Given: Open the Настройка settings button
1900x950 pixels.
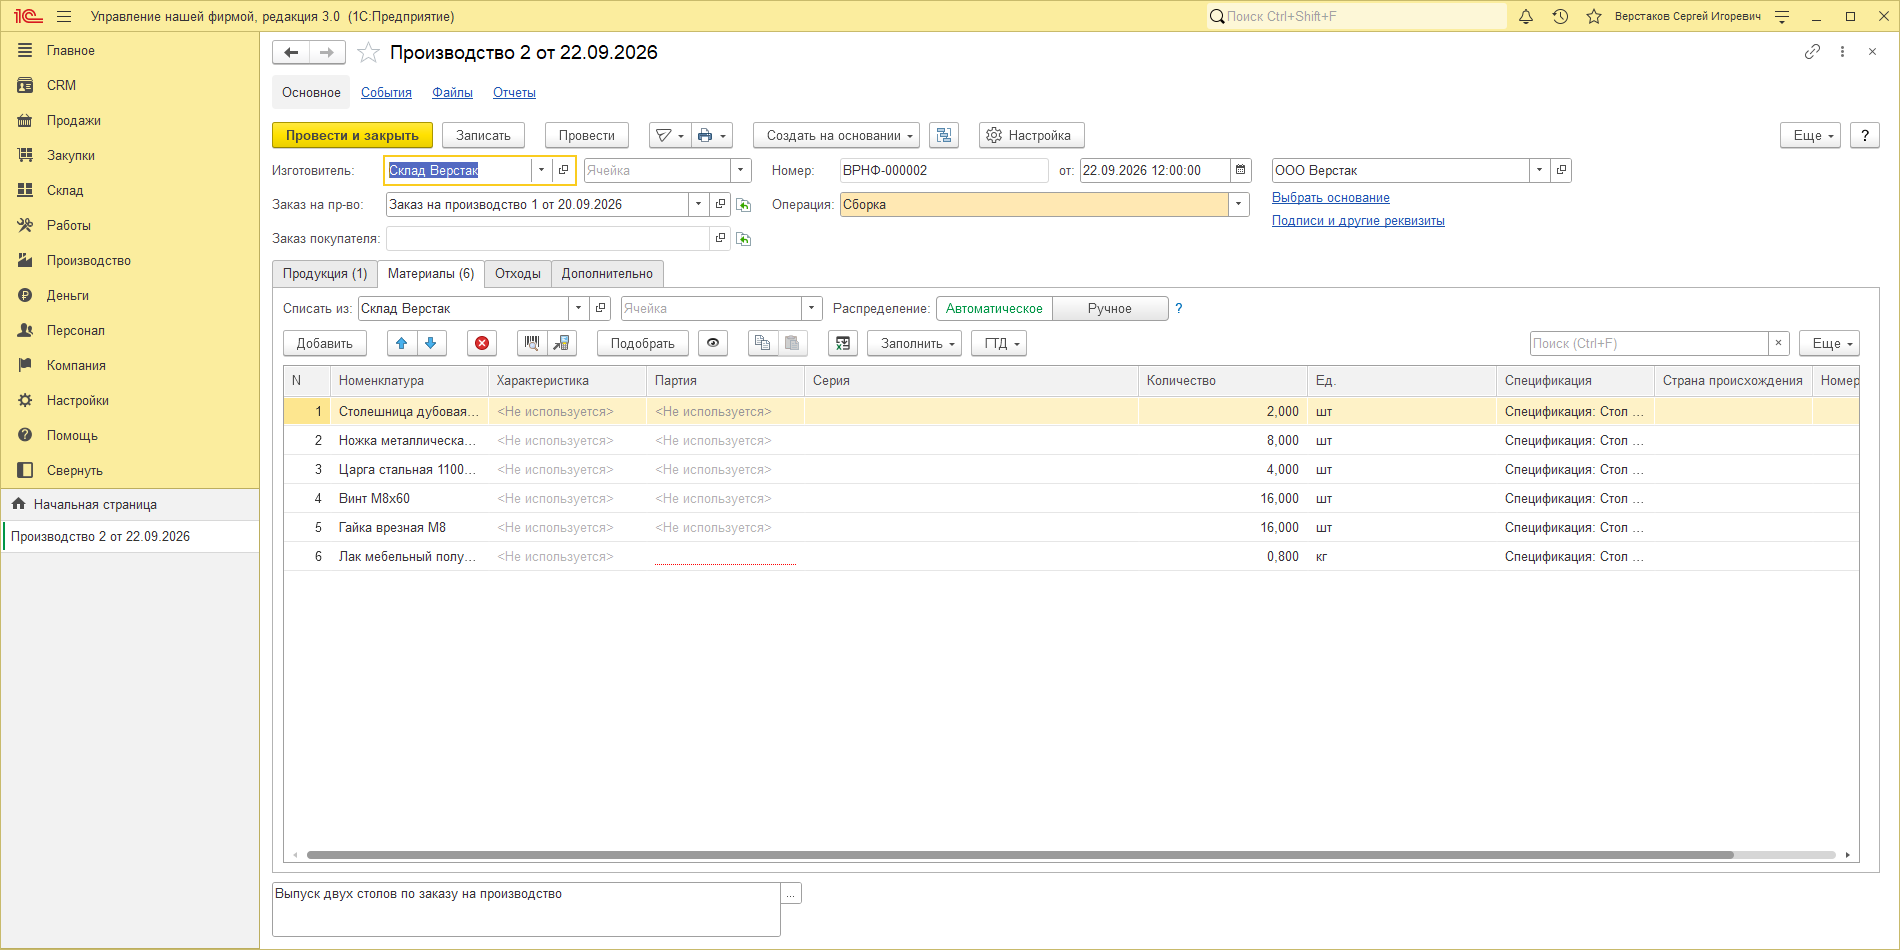Looking at the screenshot, I should pyautogui.click(x=1031, y=135).
